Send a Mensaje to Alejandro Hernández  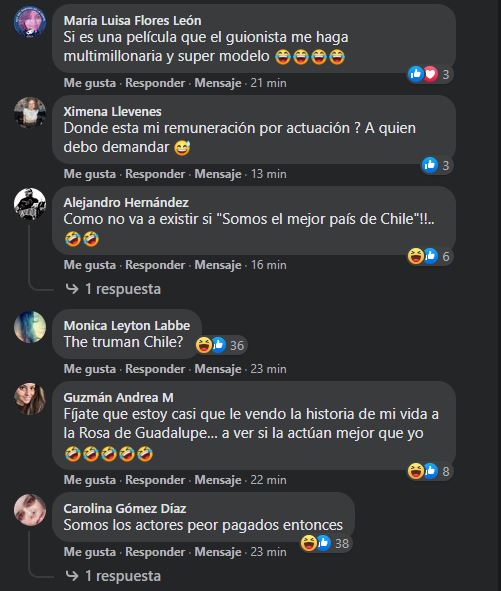pos(218,265)
